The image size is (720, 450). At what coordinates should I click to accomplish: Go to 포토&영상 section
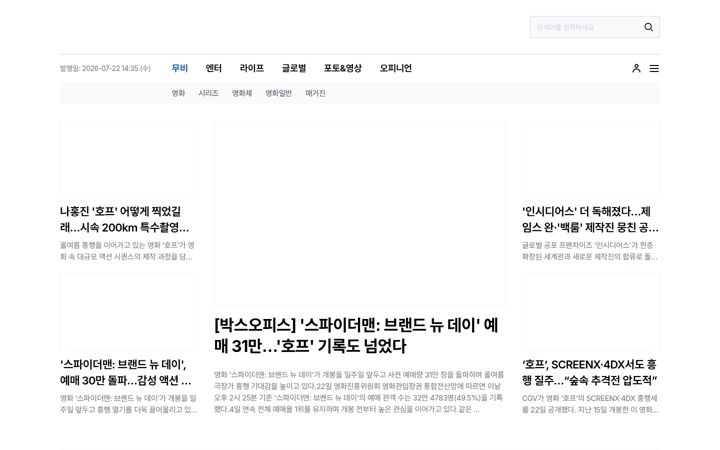[x=343, y=68]
